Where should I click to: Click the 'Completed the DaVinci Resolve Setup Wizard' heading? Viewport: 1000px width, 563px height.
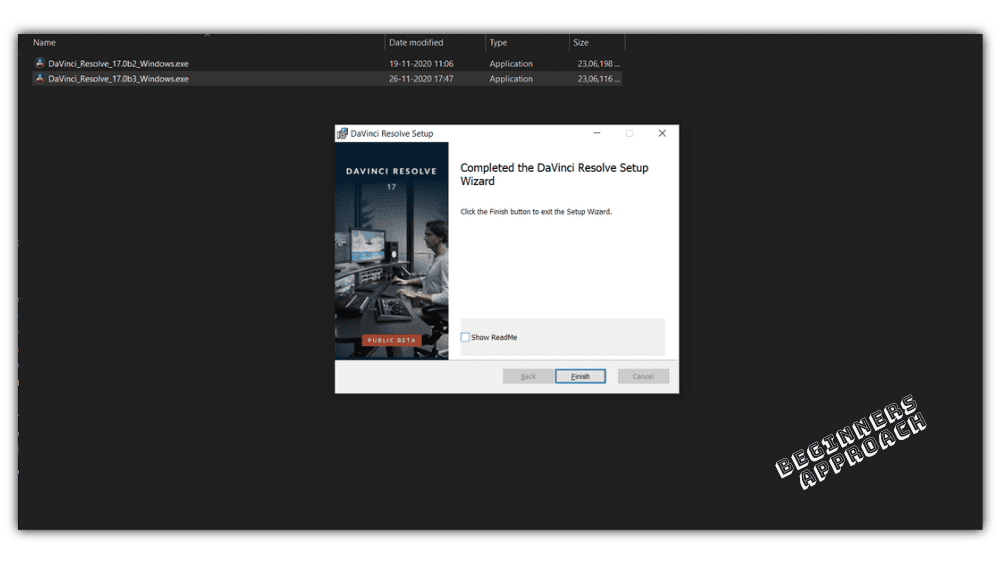pos(554,174)
